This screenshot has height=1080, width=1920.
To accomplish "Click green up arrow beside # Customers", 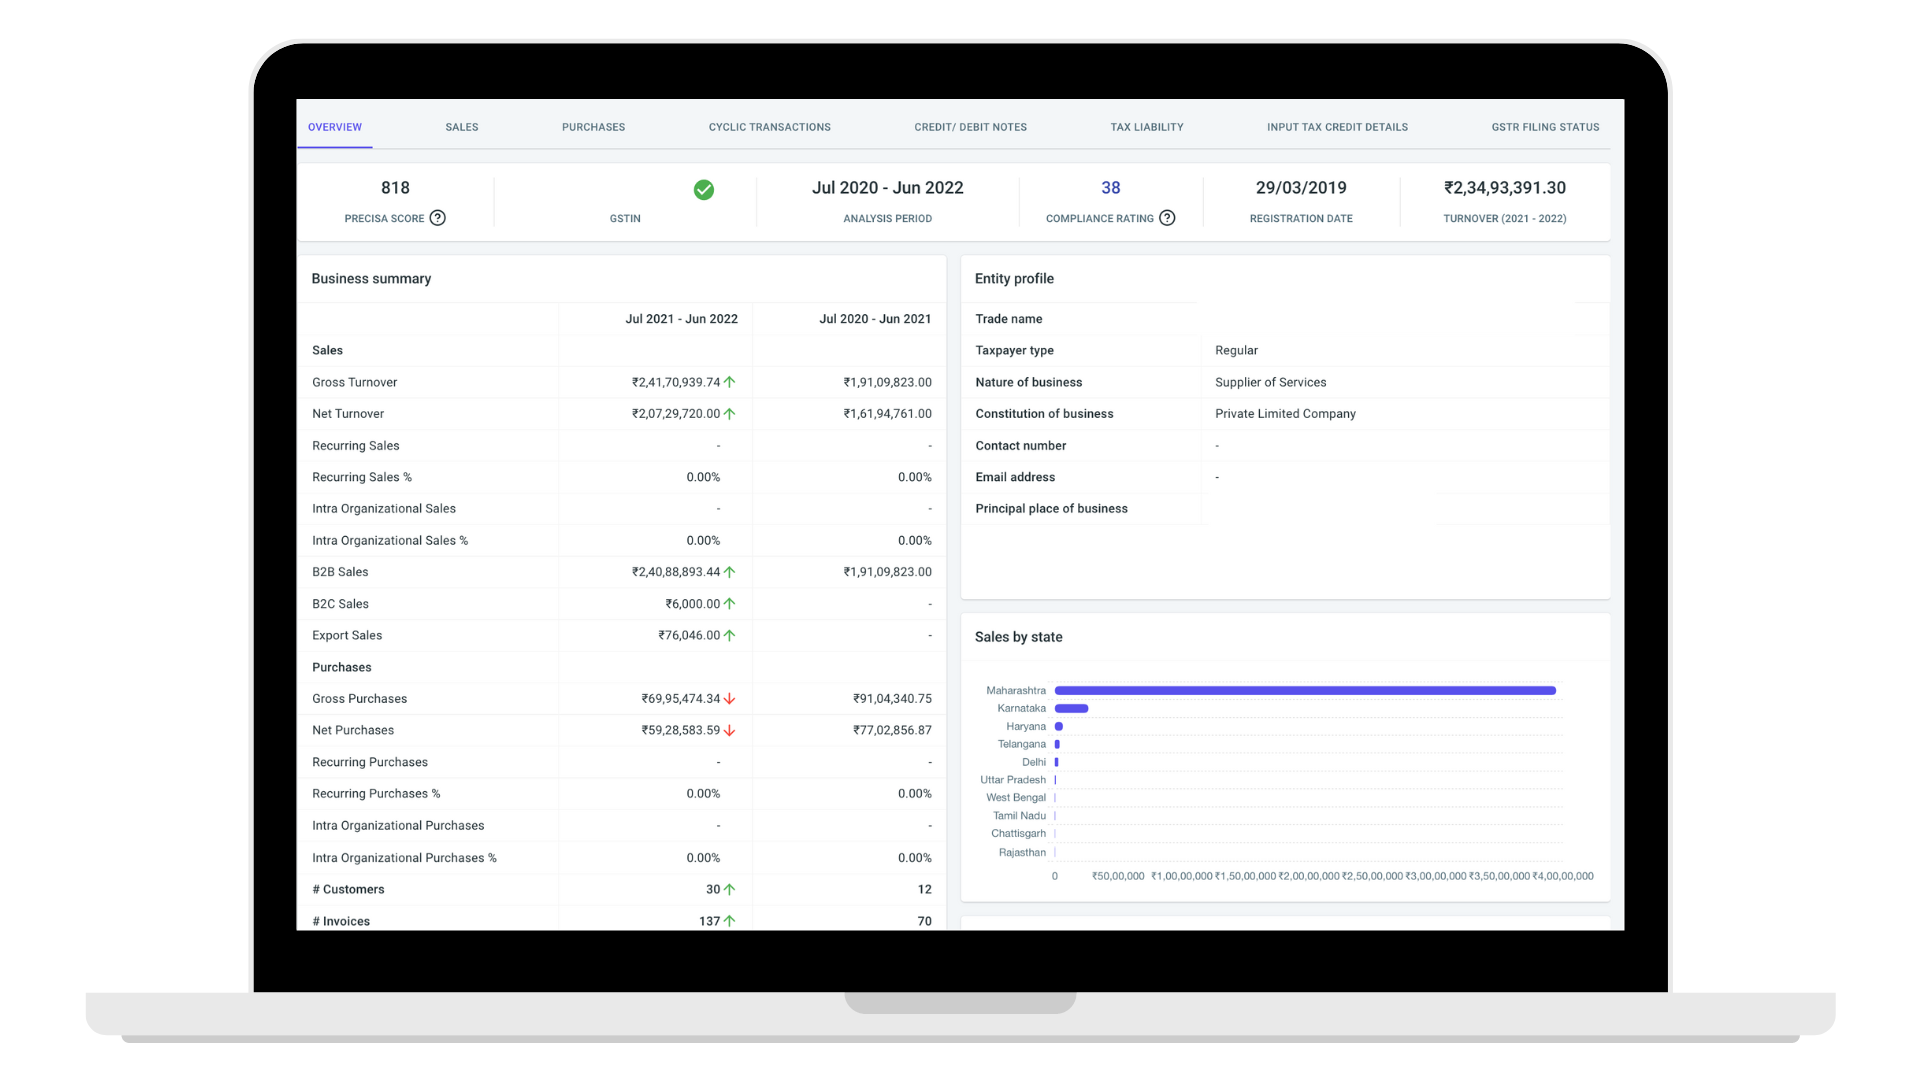I will (x=730, y=889).
